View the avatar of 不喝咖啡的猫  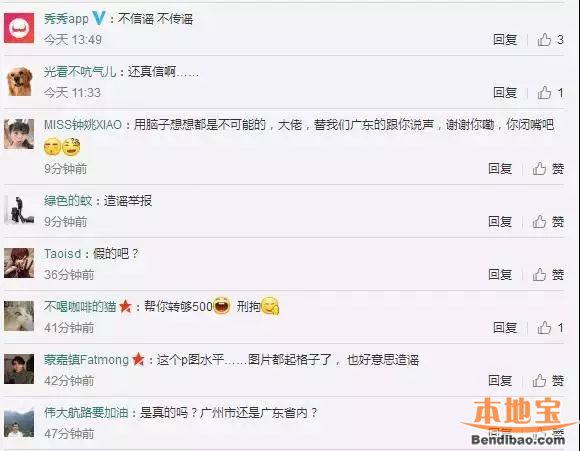click(x=19, y=316)
